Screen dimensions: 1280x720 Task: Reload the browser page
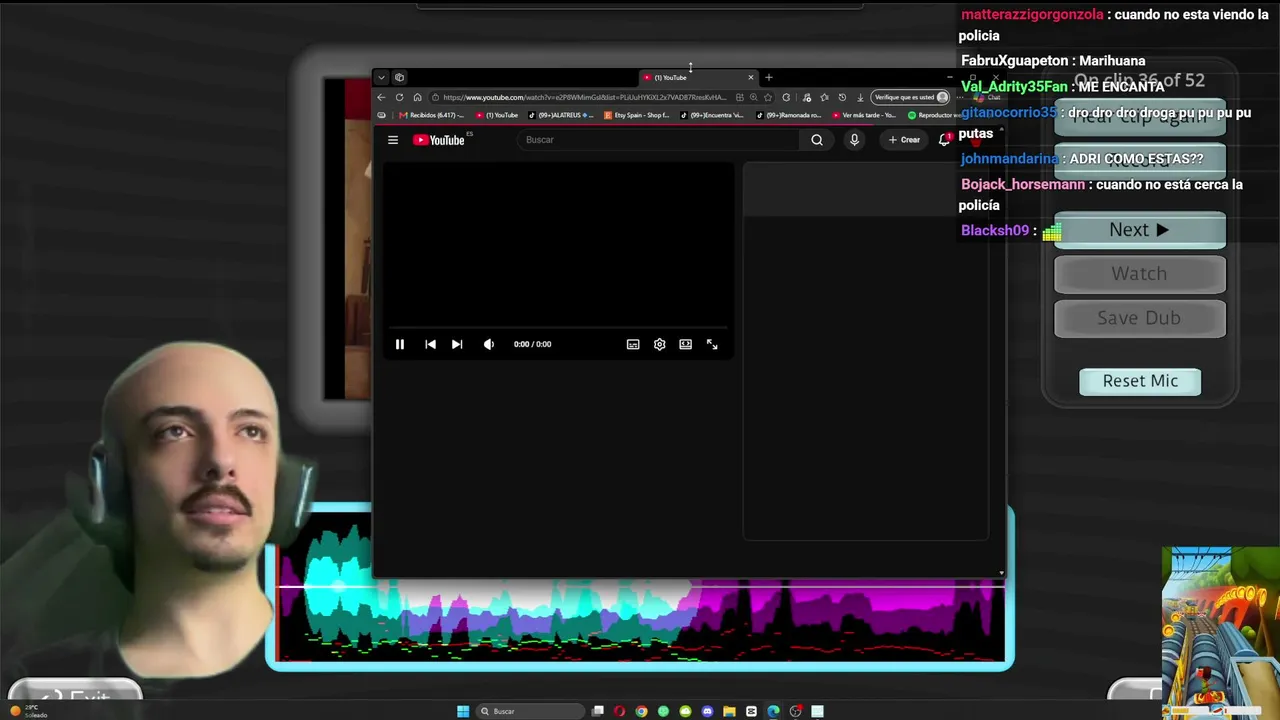pos(399,97)
